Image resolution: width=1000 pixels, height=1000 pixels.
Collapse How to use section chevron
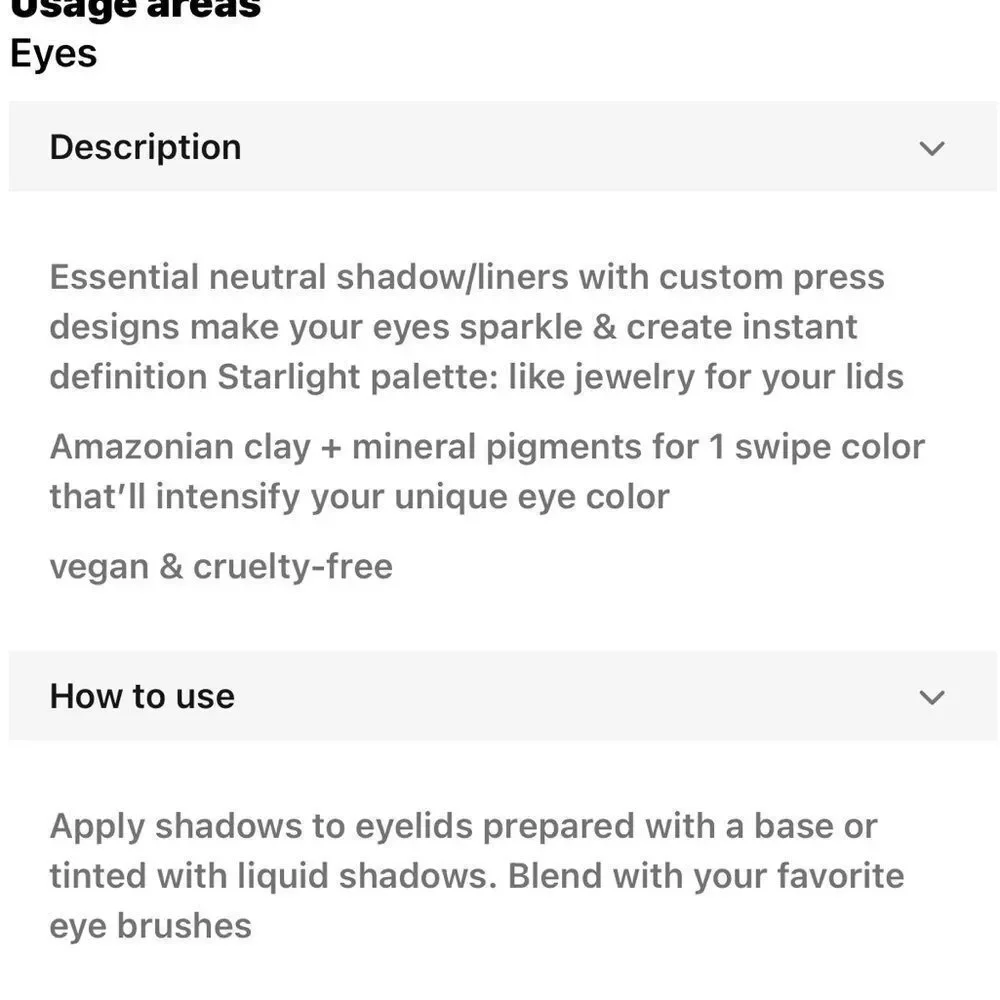pos(932,697)
